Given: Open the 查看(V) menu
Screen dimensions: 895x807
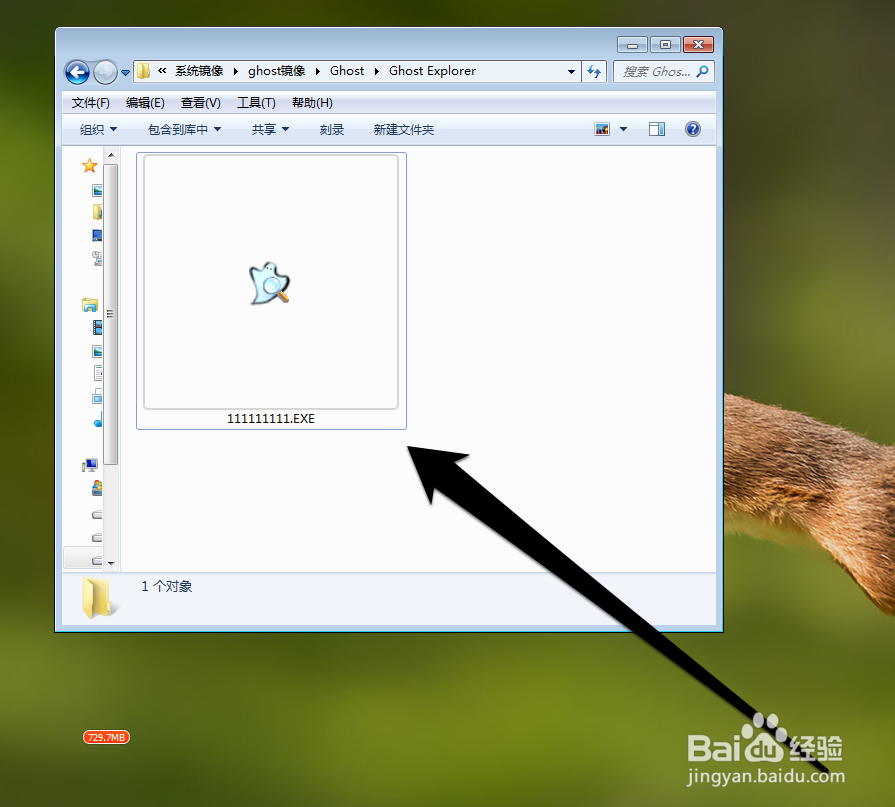Looking at the screenshot, I should [x=200, y=103].
